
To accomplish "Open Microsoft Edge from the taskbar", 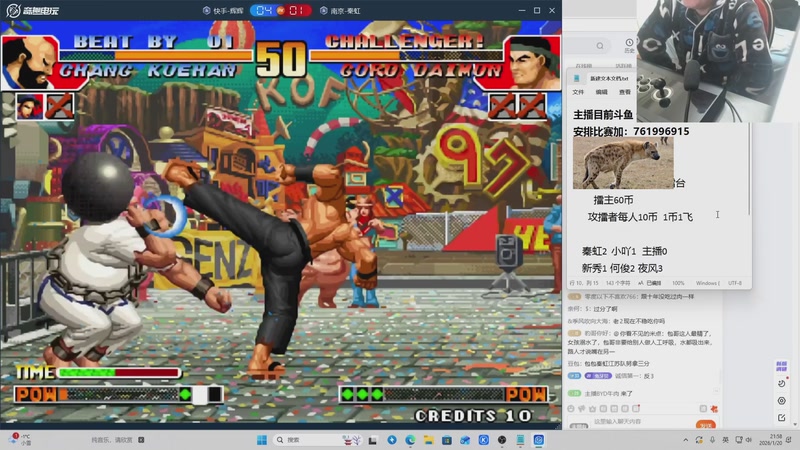I will [410, 440].
